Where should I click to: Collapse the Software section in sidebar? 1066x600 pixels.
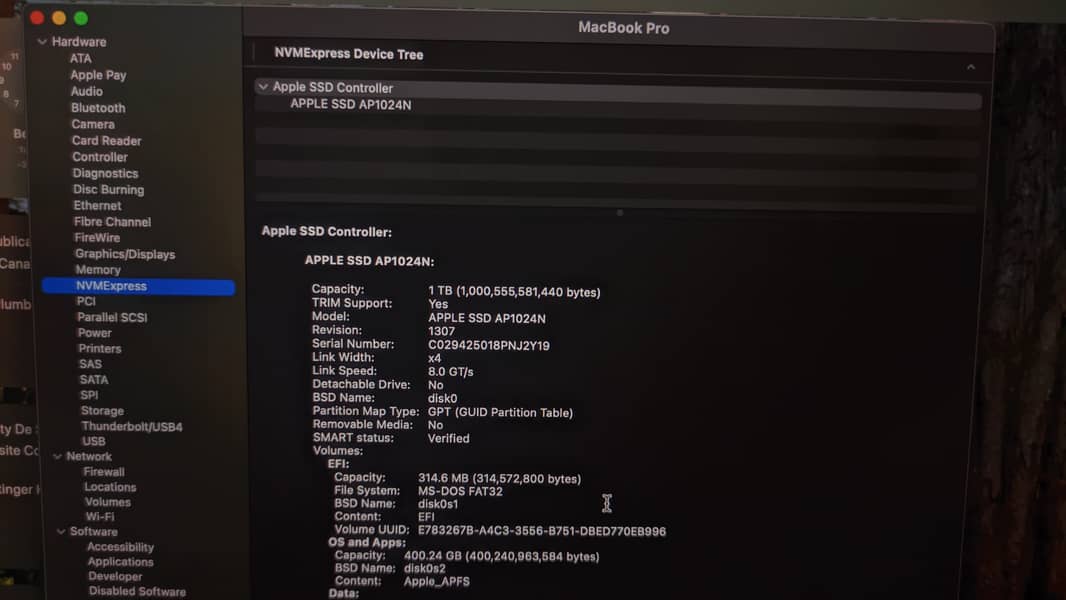[x=61, y=531]
